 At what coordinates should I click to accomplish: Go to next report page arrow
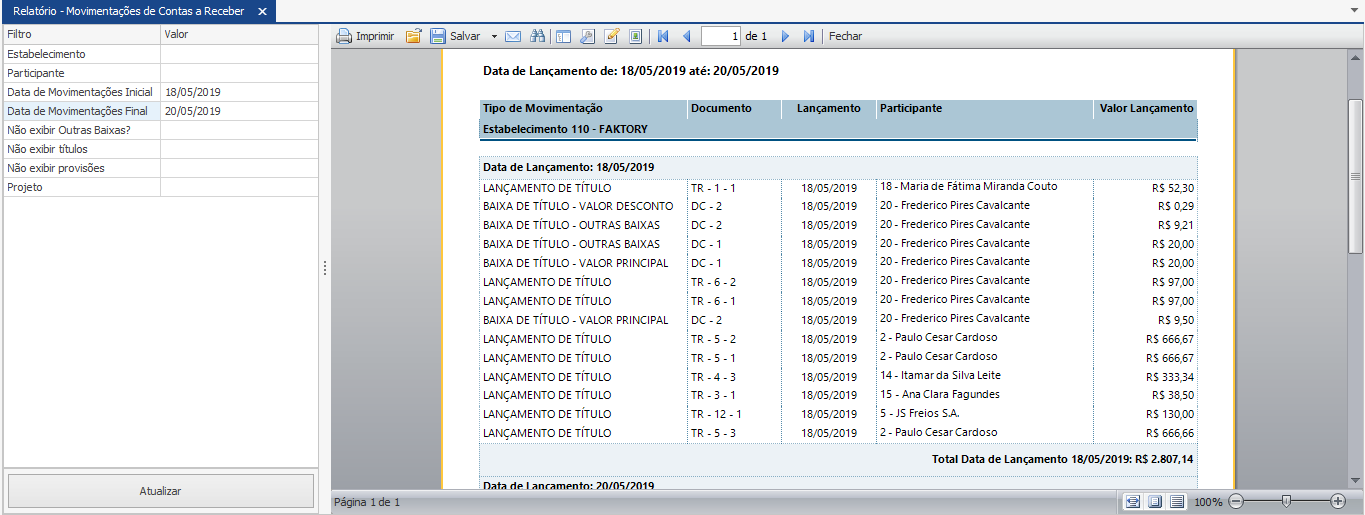click(785, 36)
